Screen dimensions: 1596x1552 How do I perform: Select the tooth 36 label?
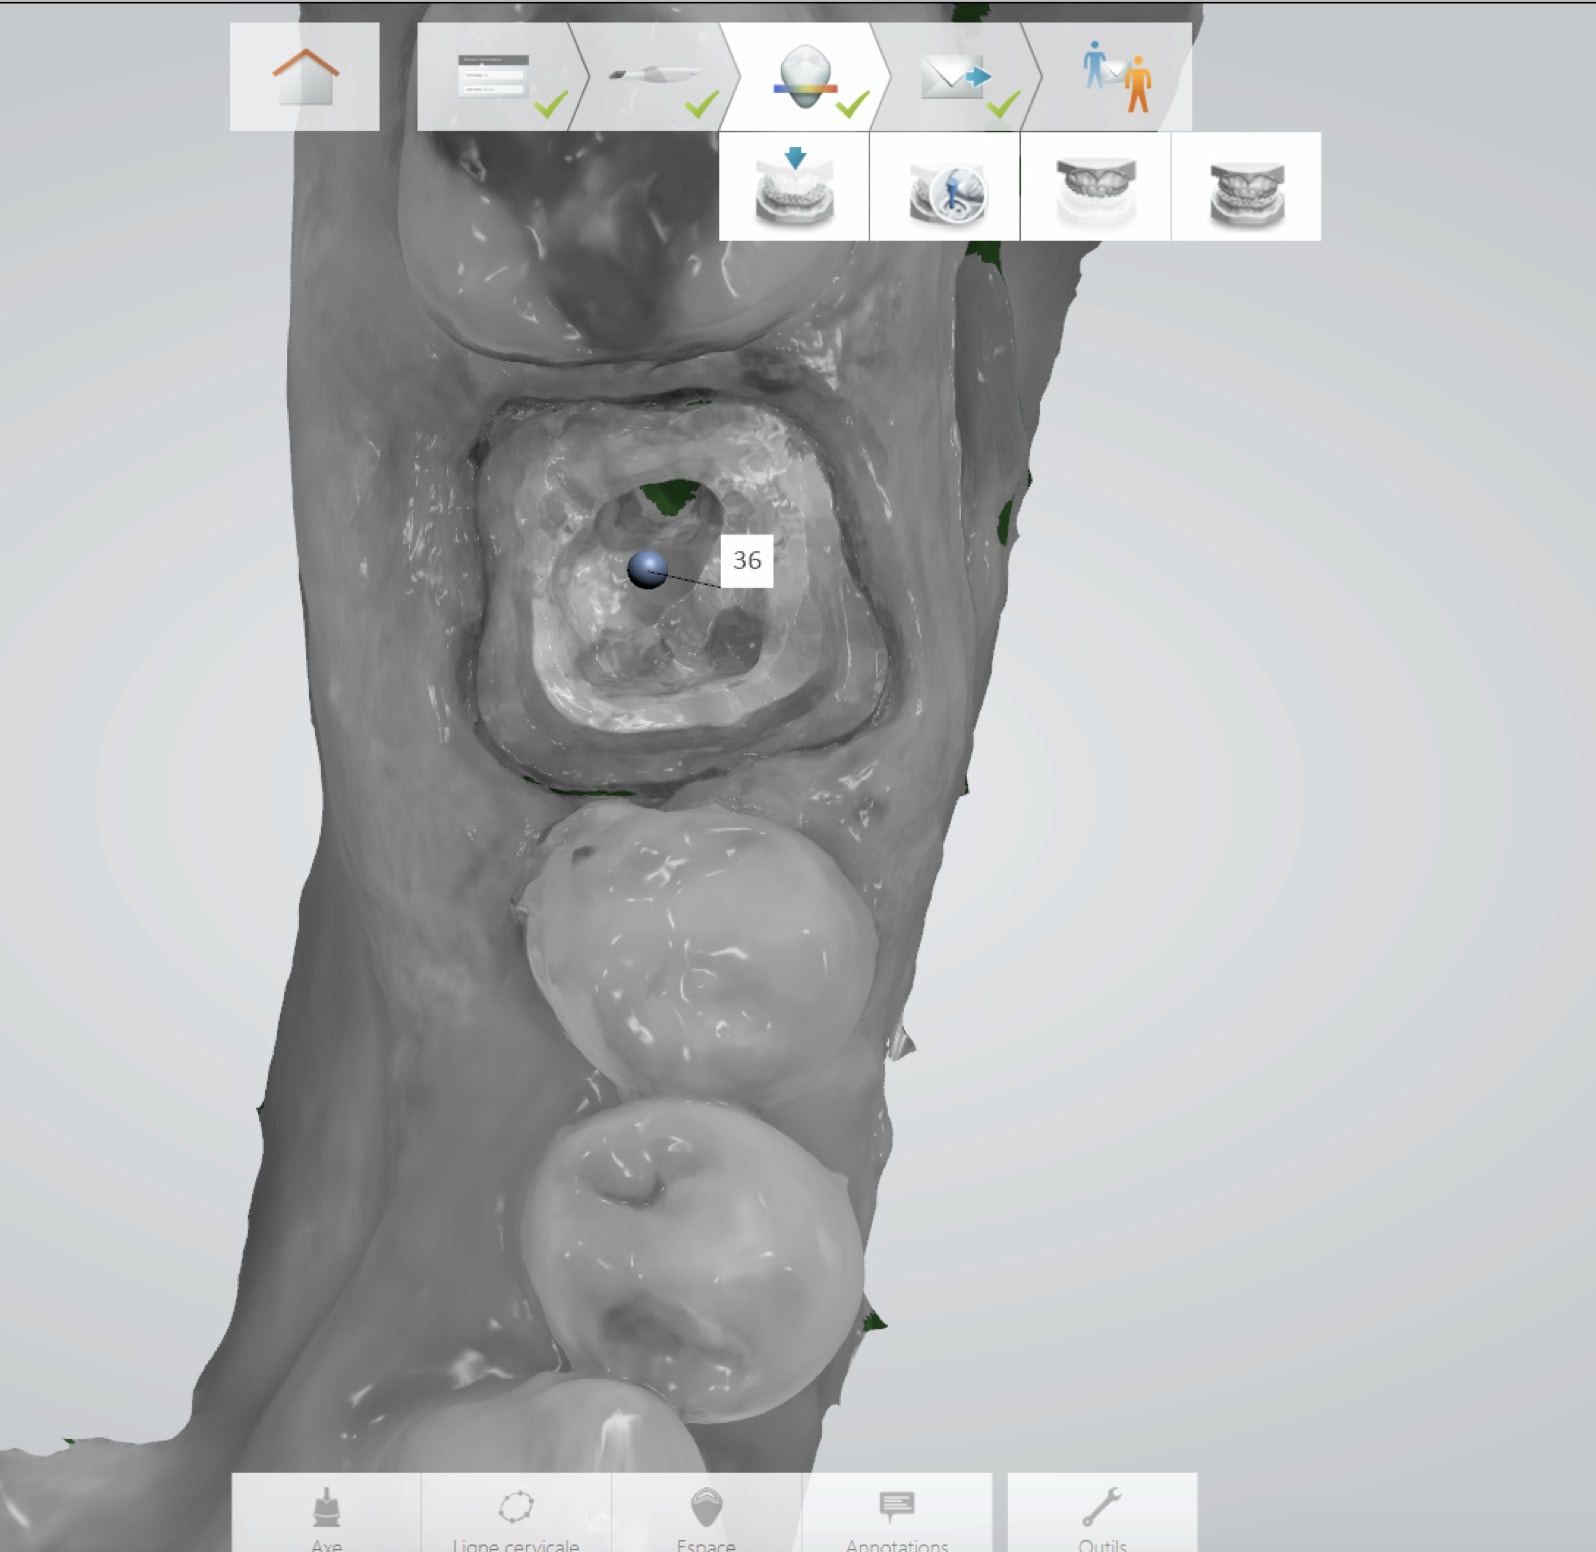[747, 561]
